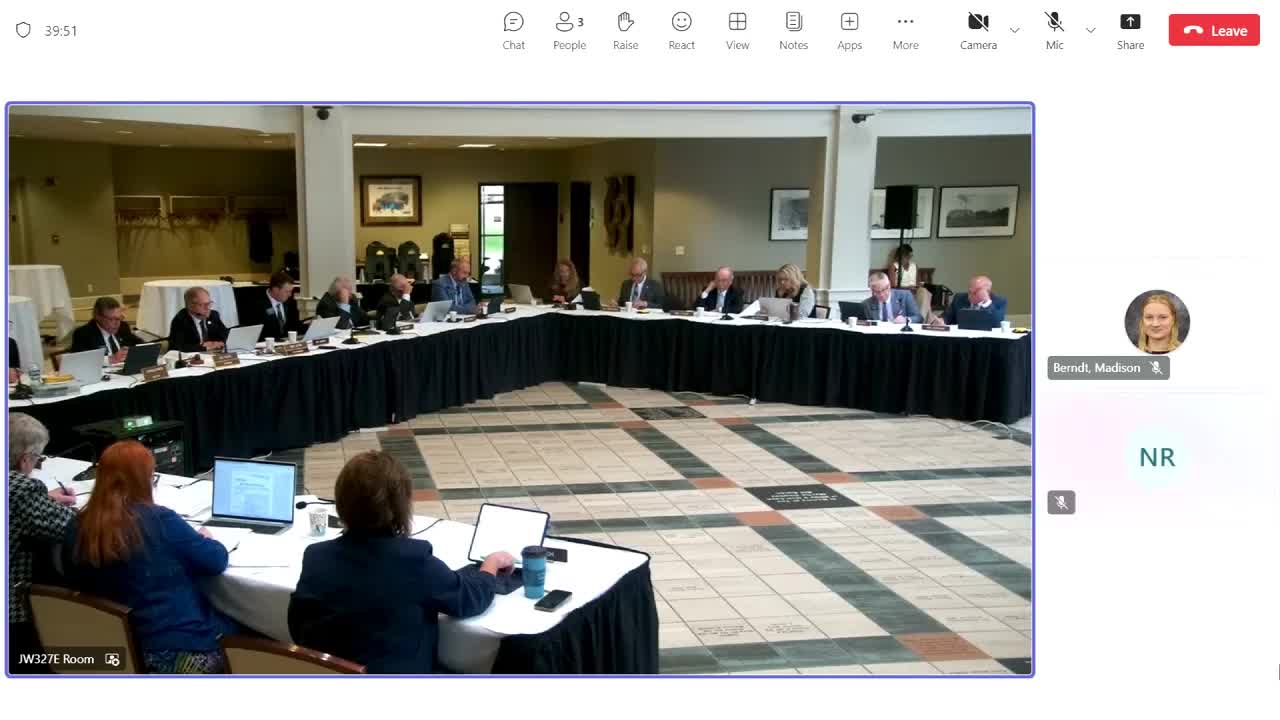Start sharing with the Share icon

point(1130,30)
